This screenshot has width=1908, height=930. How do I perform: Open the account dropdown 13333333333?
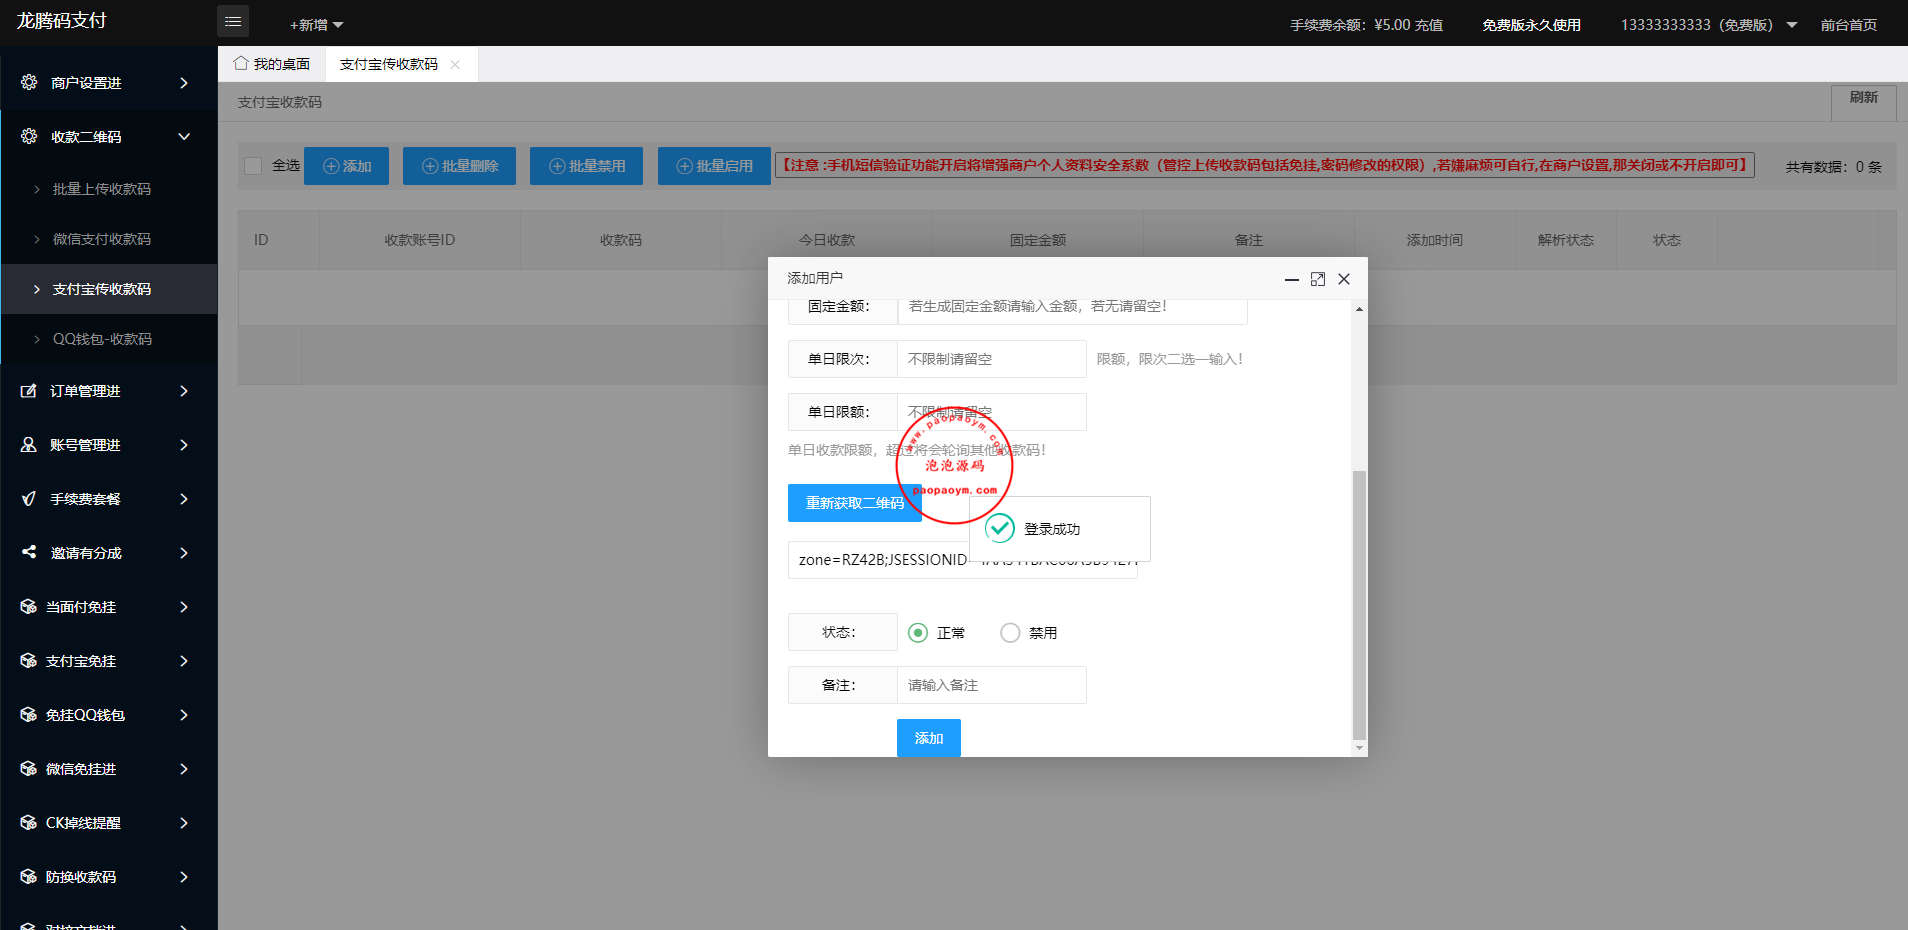1707,25
